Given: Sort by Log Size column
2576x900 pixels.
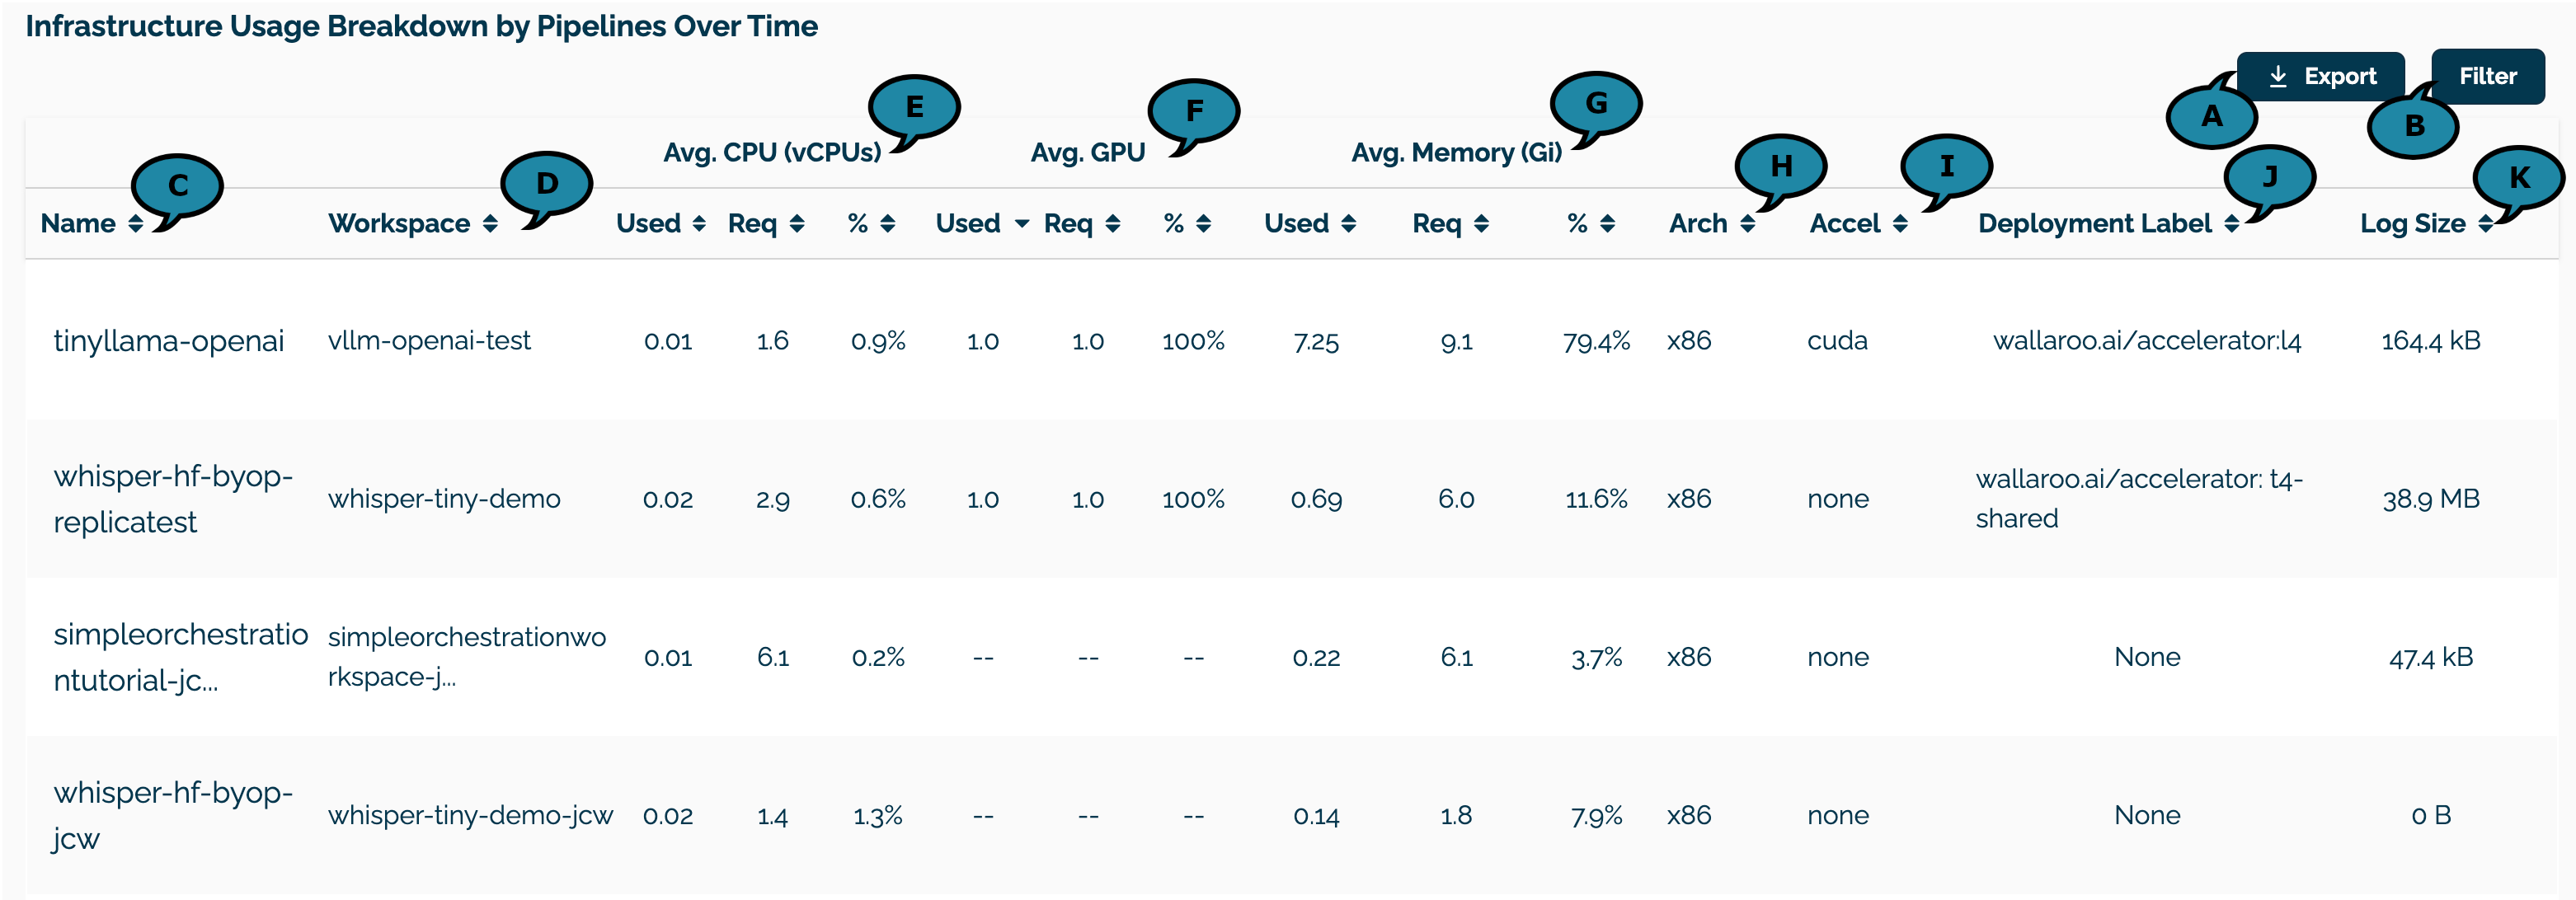Looking at the screenshot, I should pyautogui.click(x=2486, y=224).
